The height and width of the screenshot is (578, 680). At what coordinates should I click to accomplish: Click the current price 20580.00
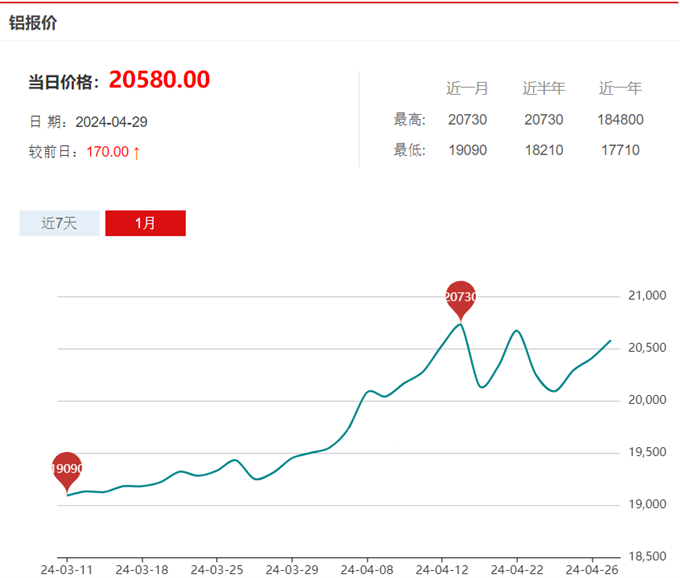tap(159, 80)
